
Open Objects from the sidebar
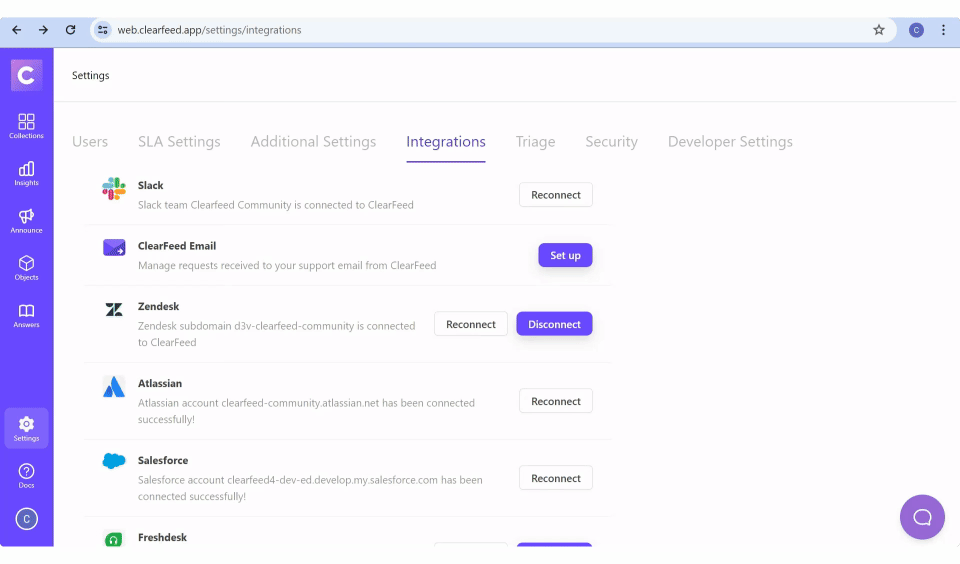tap(26, 267)
